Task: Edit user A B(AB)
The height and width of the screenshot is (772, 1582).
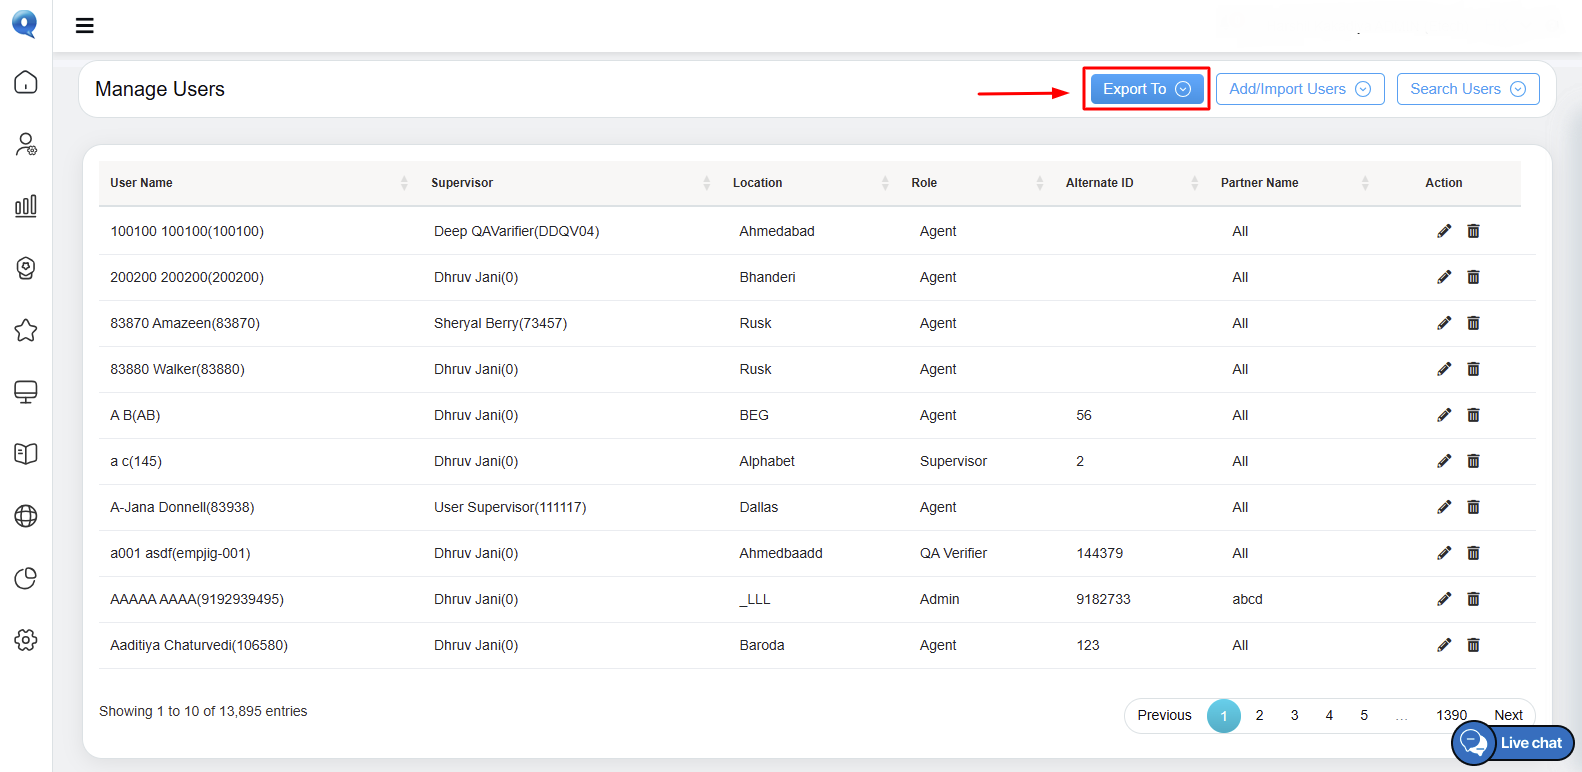Action: pos(1444,415)
